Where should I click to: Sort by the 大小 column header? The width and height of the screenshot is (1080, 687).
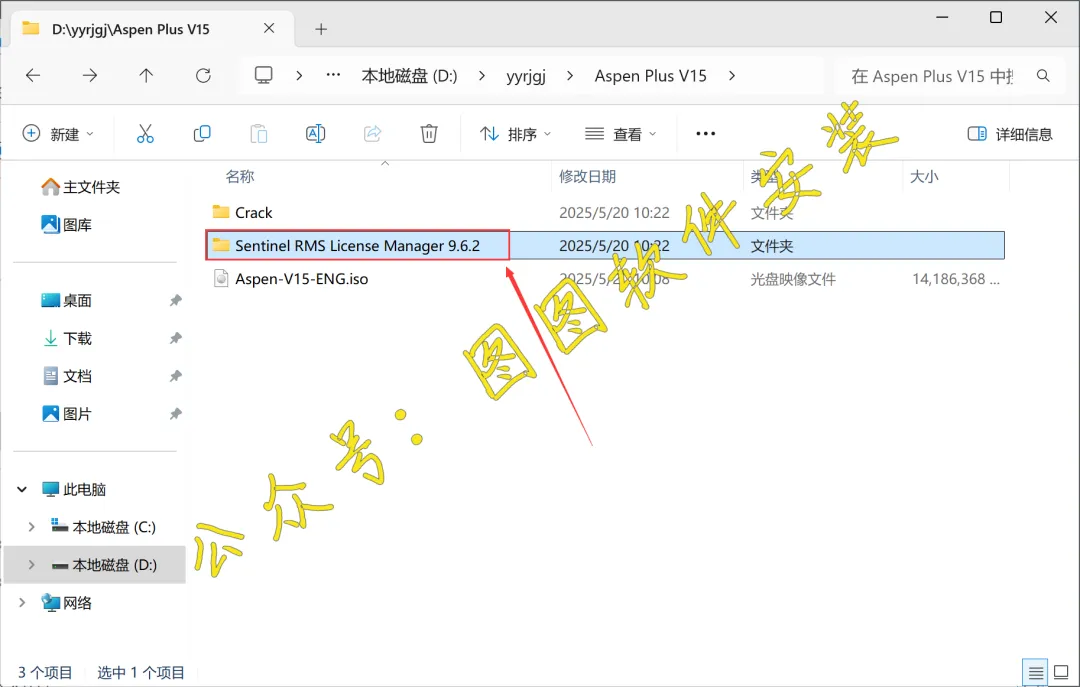pyautogui.click(x=924, y=176)
